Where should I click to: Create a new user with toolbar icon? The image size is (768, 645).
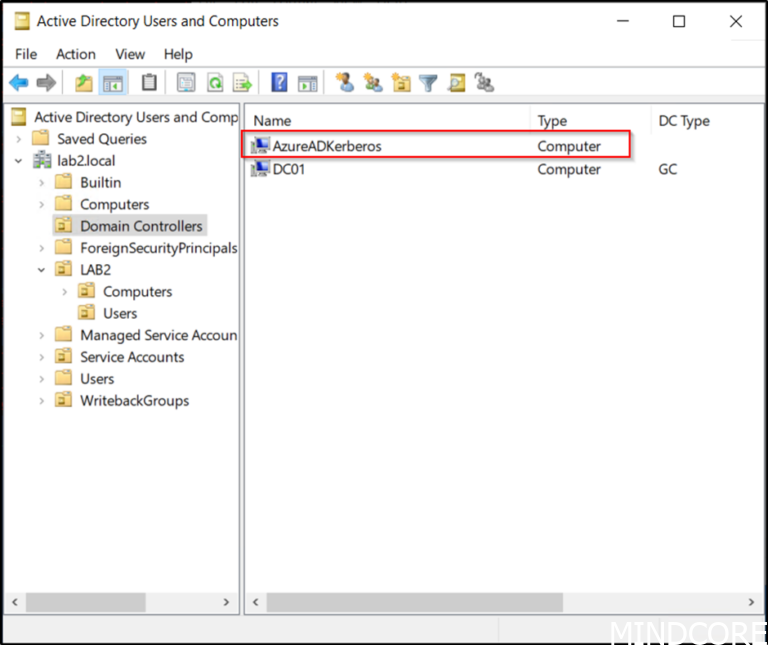[x=345, y=82]
